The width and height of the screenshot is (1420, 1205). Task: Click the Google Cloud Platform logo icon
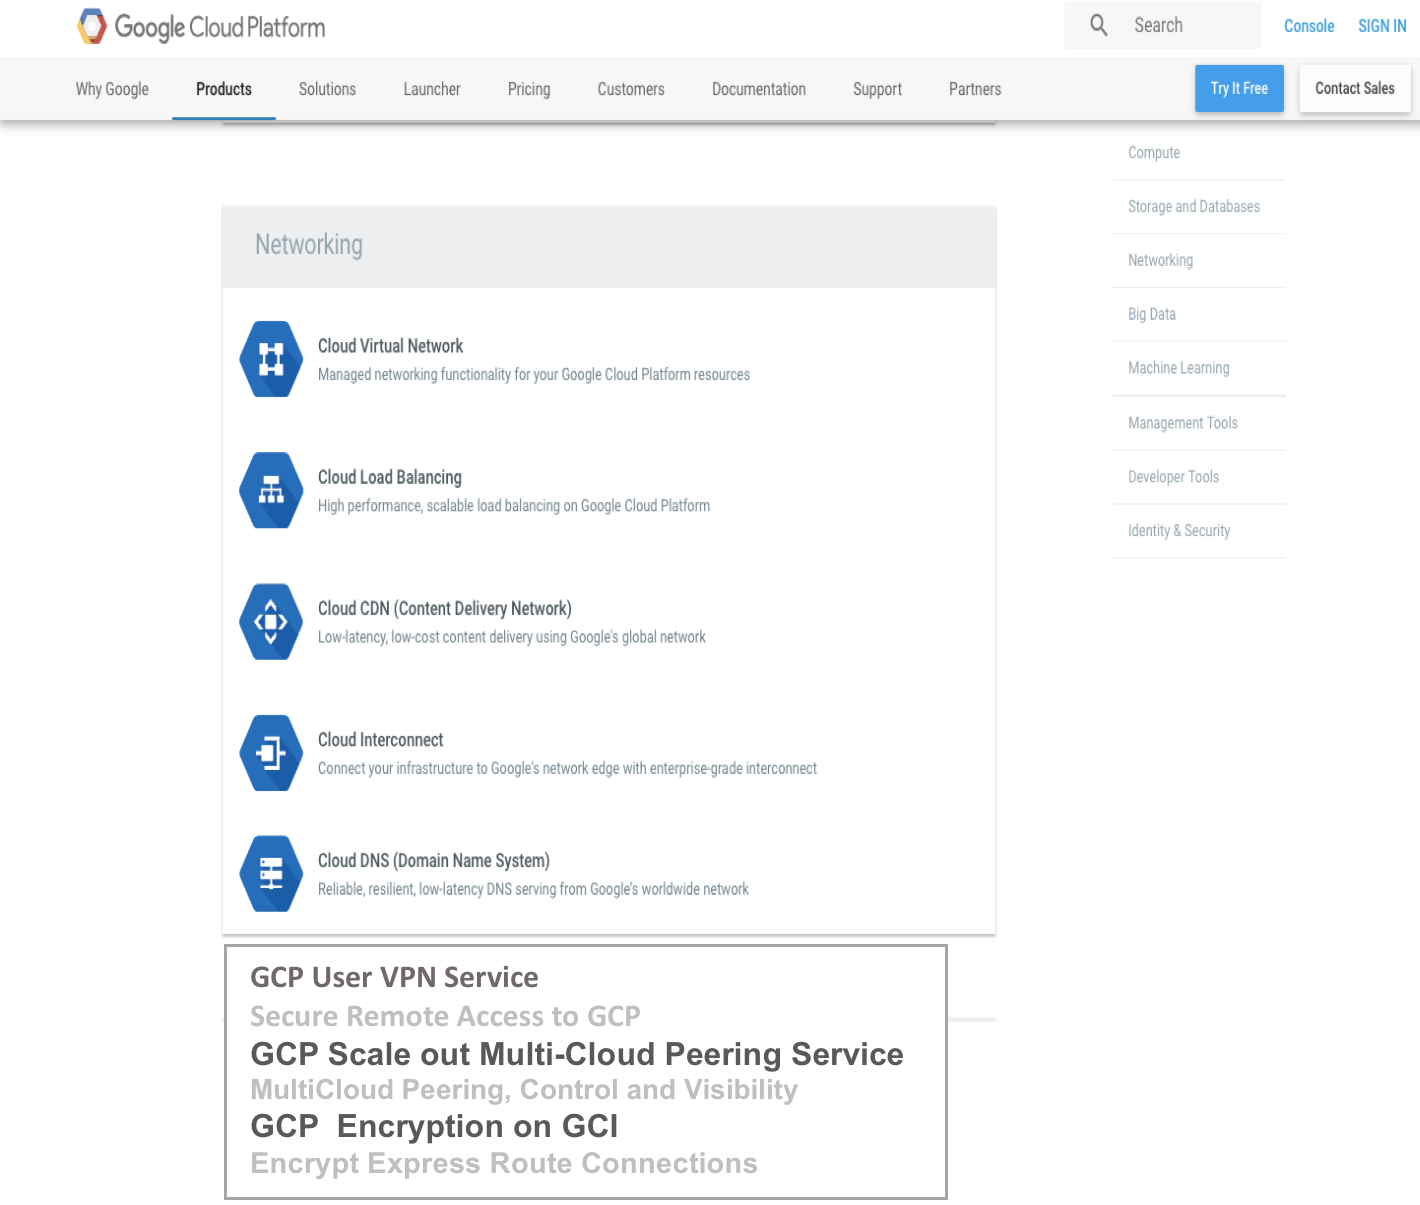pos(92,27)
